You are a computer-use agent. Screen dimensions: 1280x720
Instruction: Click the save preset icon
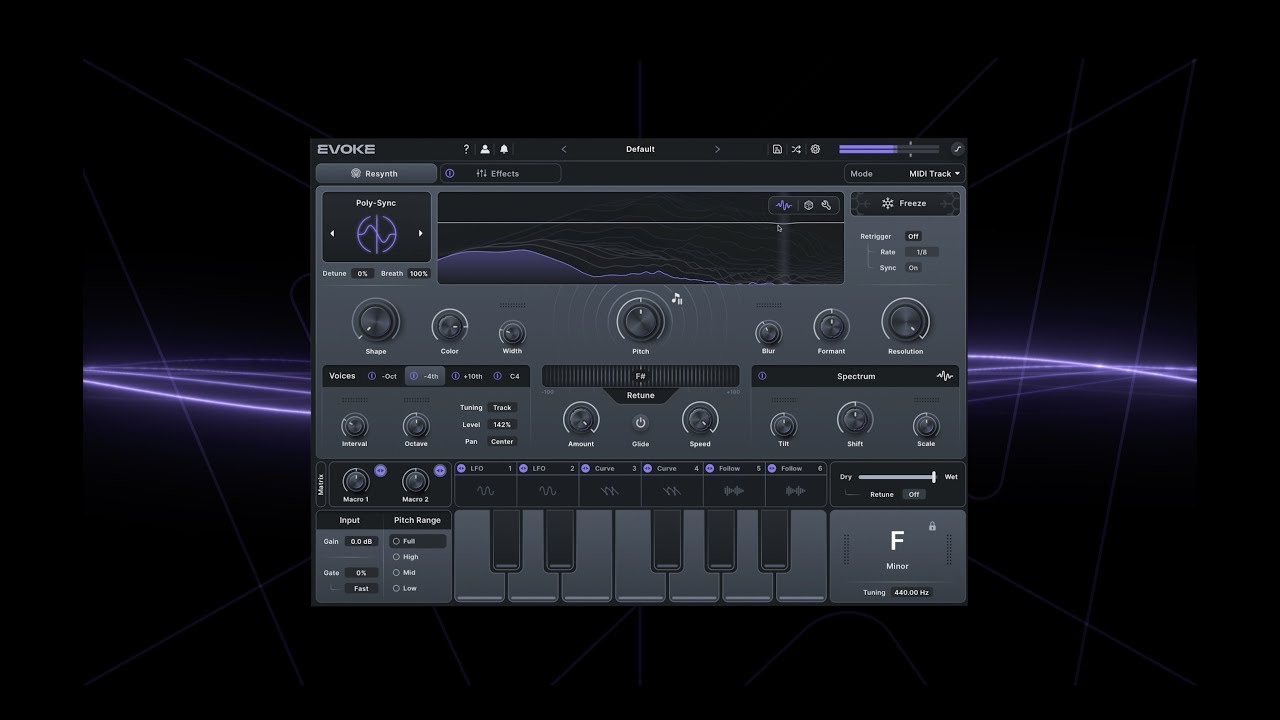click(777, 149)
